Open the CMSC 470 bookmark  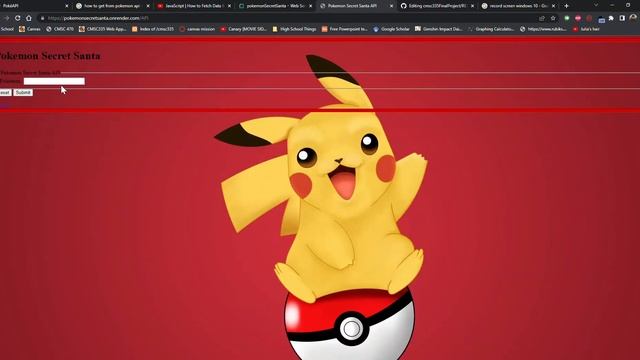(60, 29)
